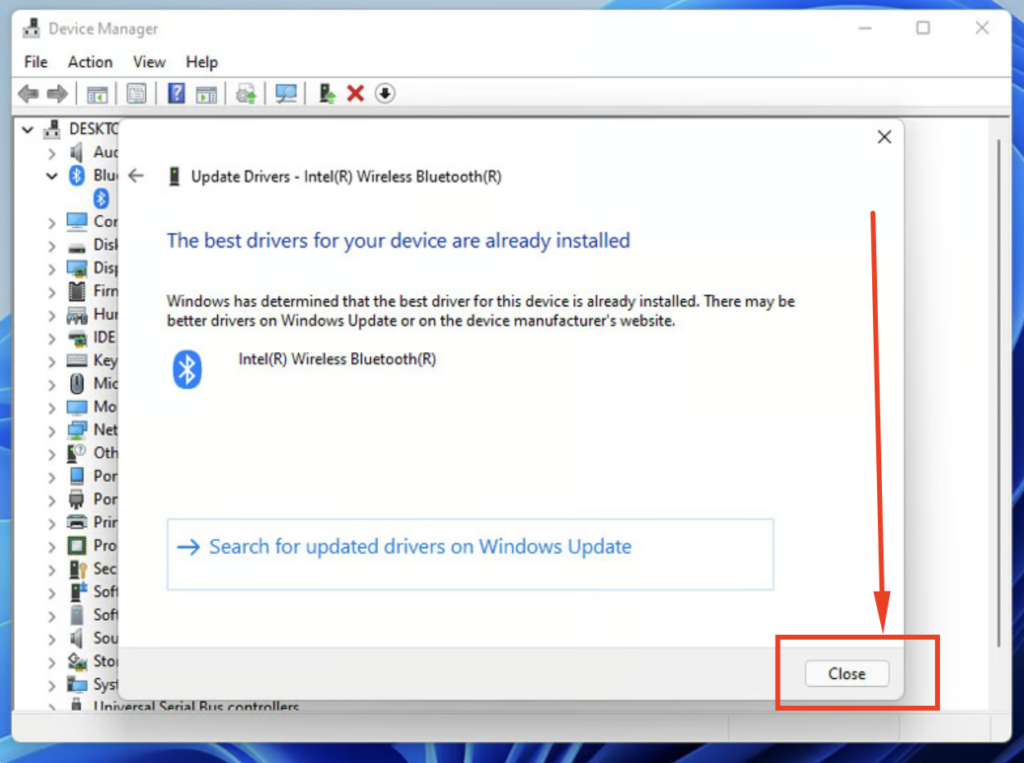
Task: Collapse the Bluetooth category in the tree
Action: 52,176
